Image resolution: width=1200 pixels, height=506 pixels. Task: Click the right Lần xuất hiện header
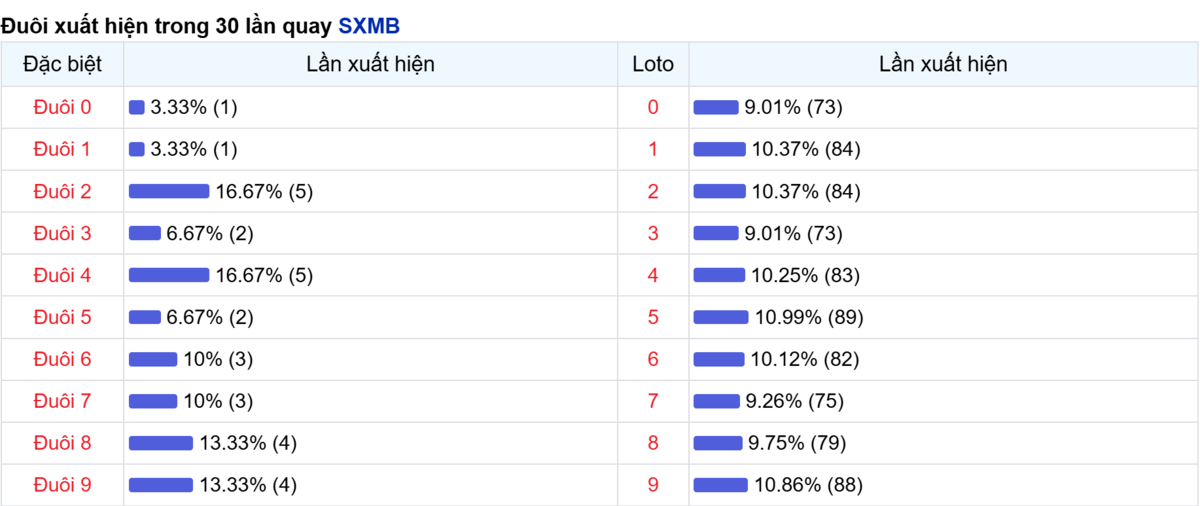[x=943, y=64]
